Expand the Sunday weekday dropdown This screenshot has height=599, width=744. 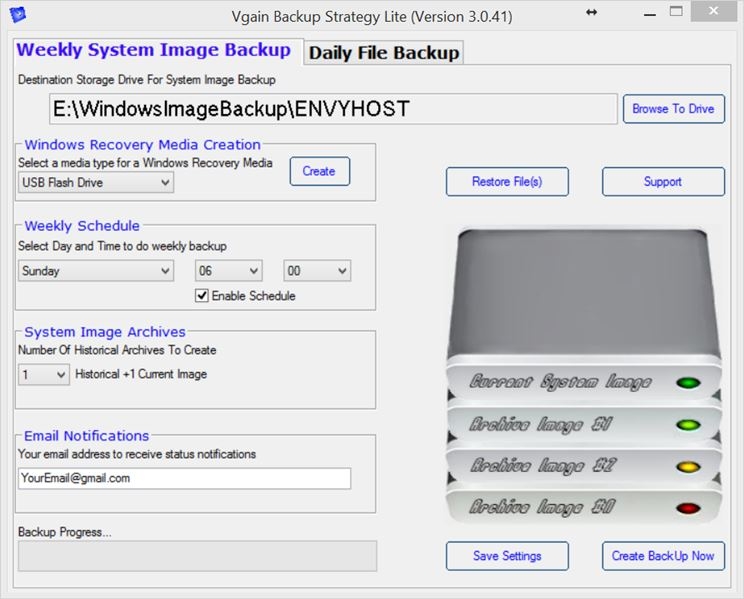click(x=96, y=271)
